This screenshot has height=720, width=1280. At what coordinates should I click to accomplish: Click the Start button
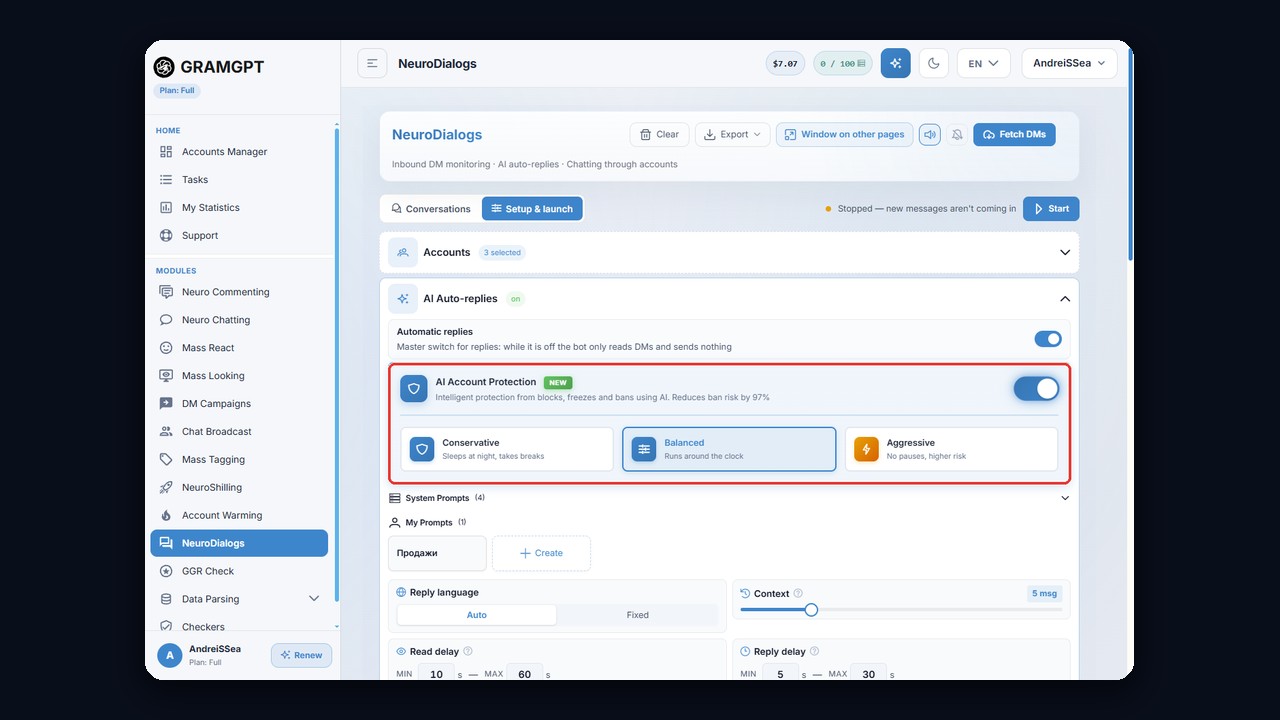(x=1051, y=209)
